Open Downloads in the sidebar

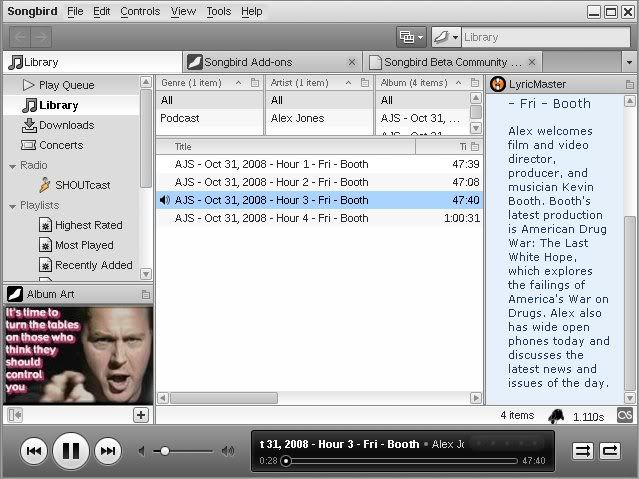[x=71, y=125]
